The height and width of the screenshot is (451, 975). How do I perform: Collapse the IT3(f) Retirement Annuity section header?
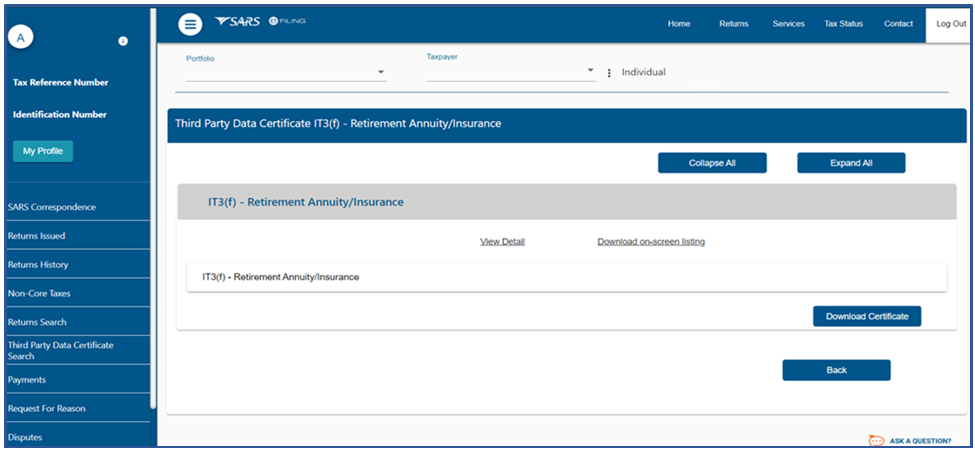pyautogui.click(x=566, y=202)
